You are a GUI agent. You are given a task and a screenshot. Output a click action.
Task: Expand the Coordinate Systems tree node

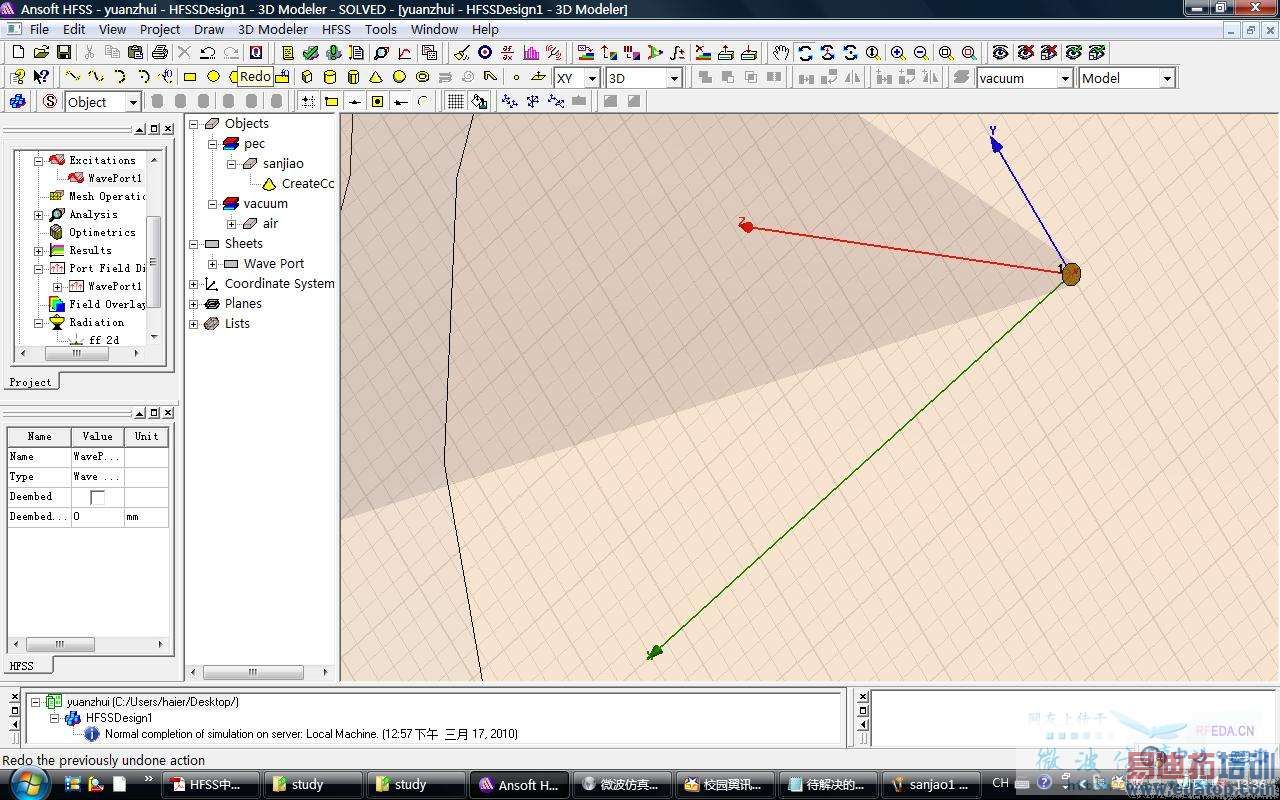194,284
